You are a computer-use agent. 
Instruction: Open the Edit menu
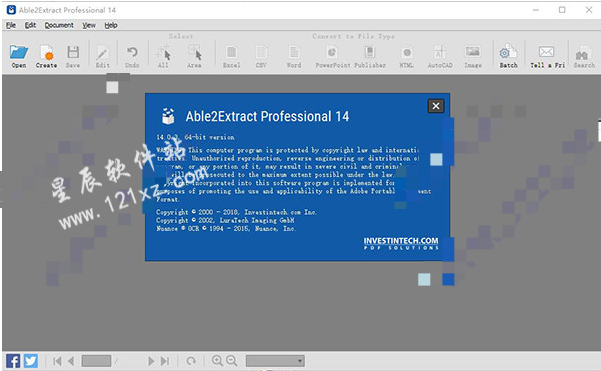30,25
